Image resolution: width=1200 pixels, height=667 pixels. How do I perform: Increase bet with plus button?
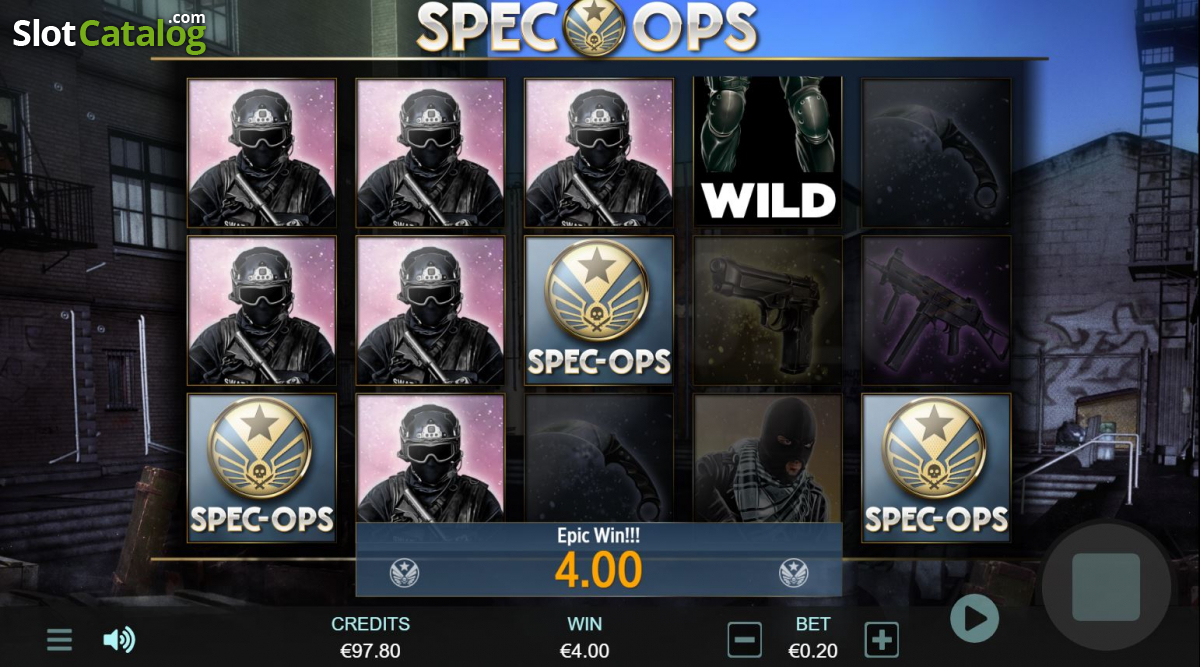point(881,640)
